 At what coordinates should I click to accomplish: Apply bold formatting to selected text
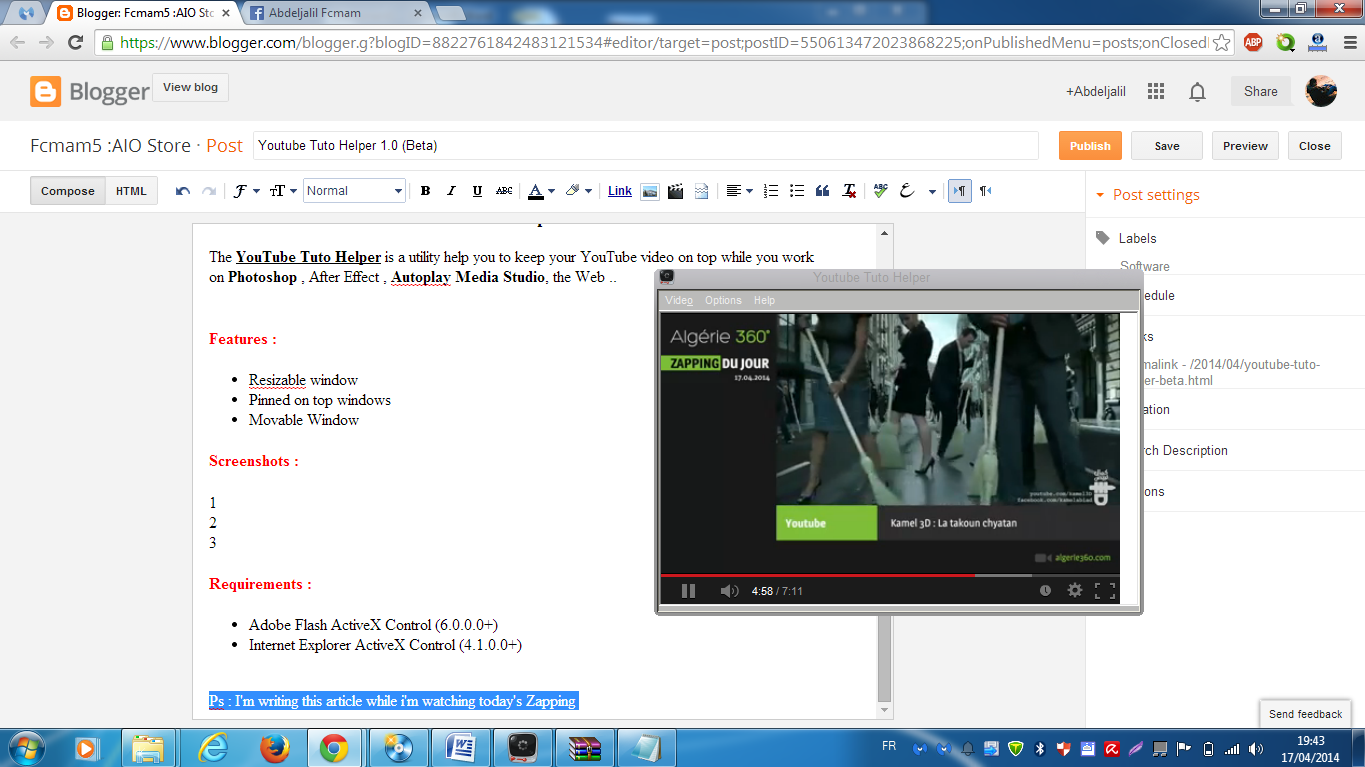coord(425,191)
